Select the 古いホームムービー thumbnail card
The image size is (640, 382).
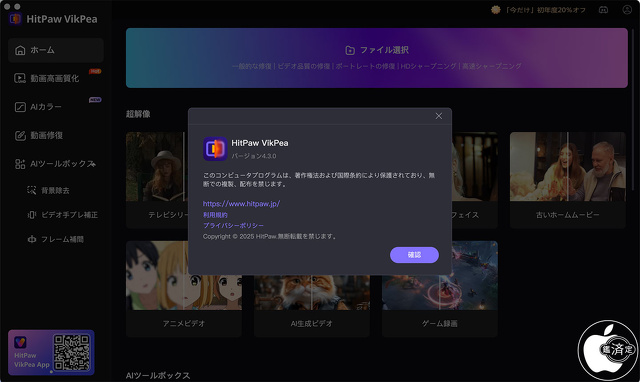tap(567, 180)
